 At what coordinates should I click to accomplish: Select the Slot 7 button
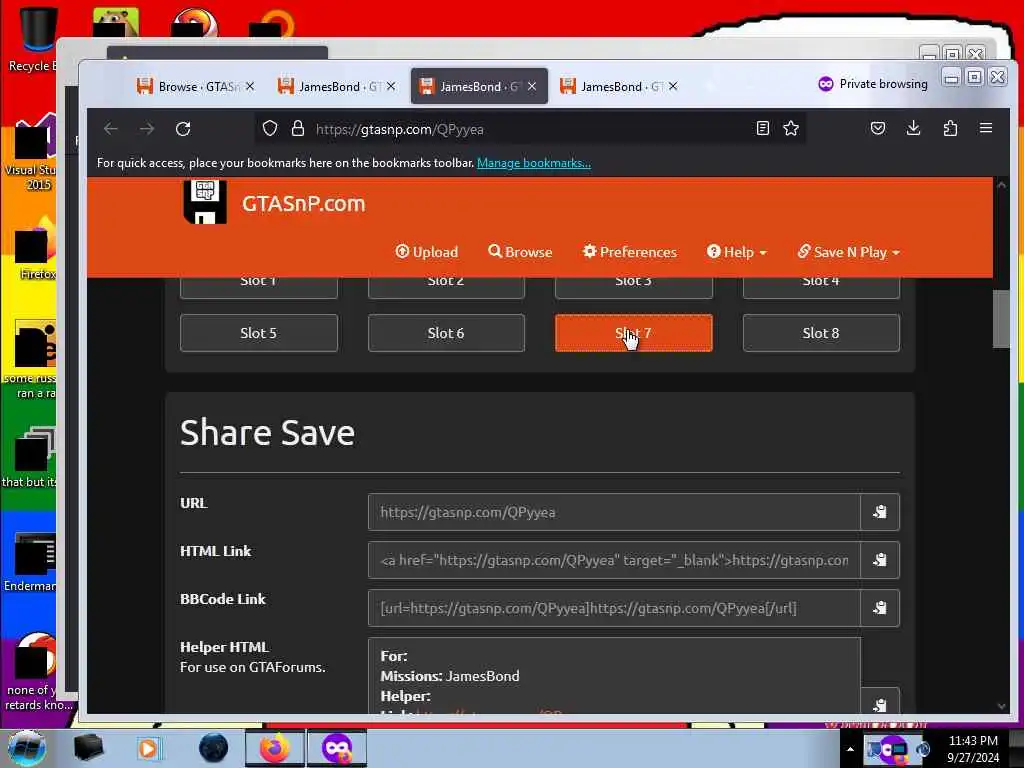pyautogui.click(x=633, y=333)
